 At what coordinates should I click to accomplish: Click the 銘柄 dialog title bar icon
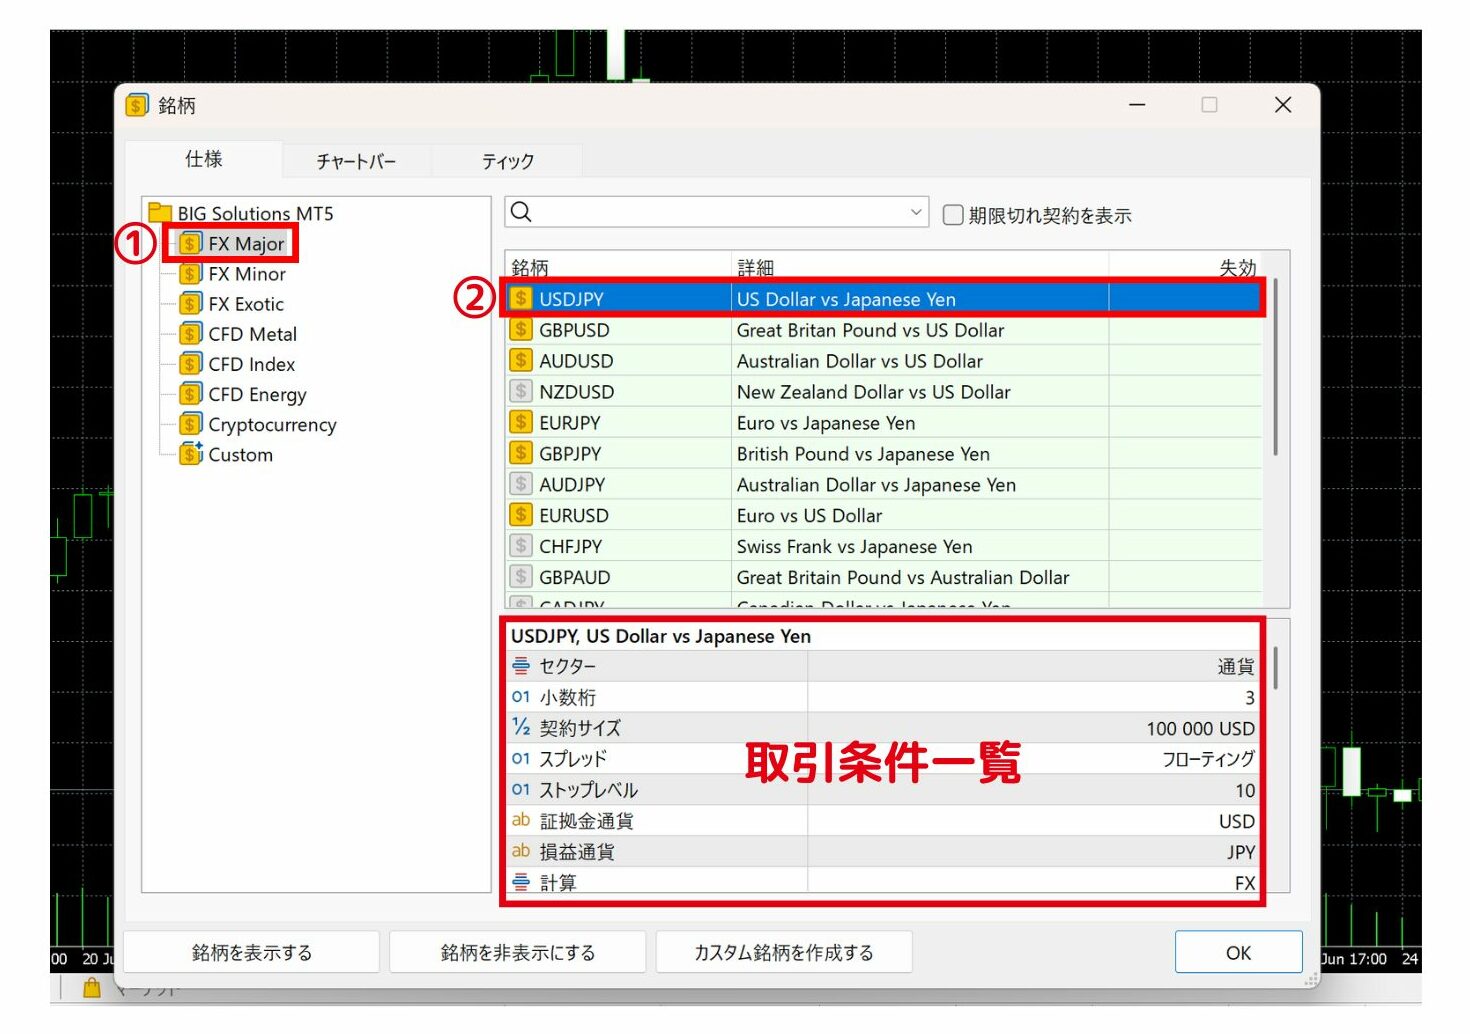[136, 104]
